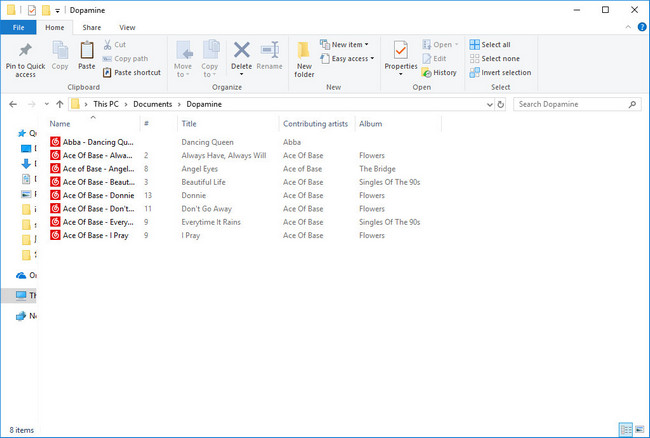
Task: Click Select none
Action: tap(495, 58)
